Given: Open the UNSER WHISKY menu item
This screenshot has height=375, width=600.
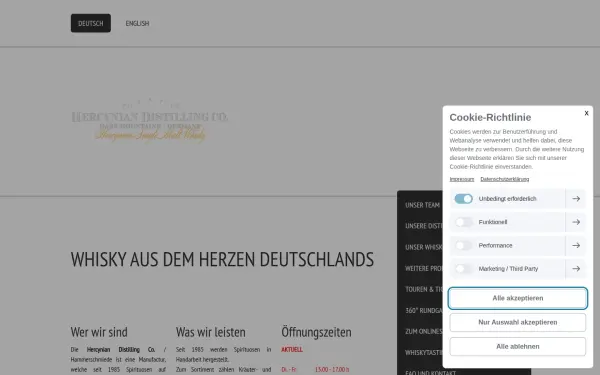Looking at the screenshot, I should click(424, 247).
